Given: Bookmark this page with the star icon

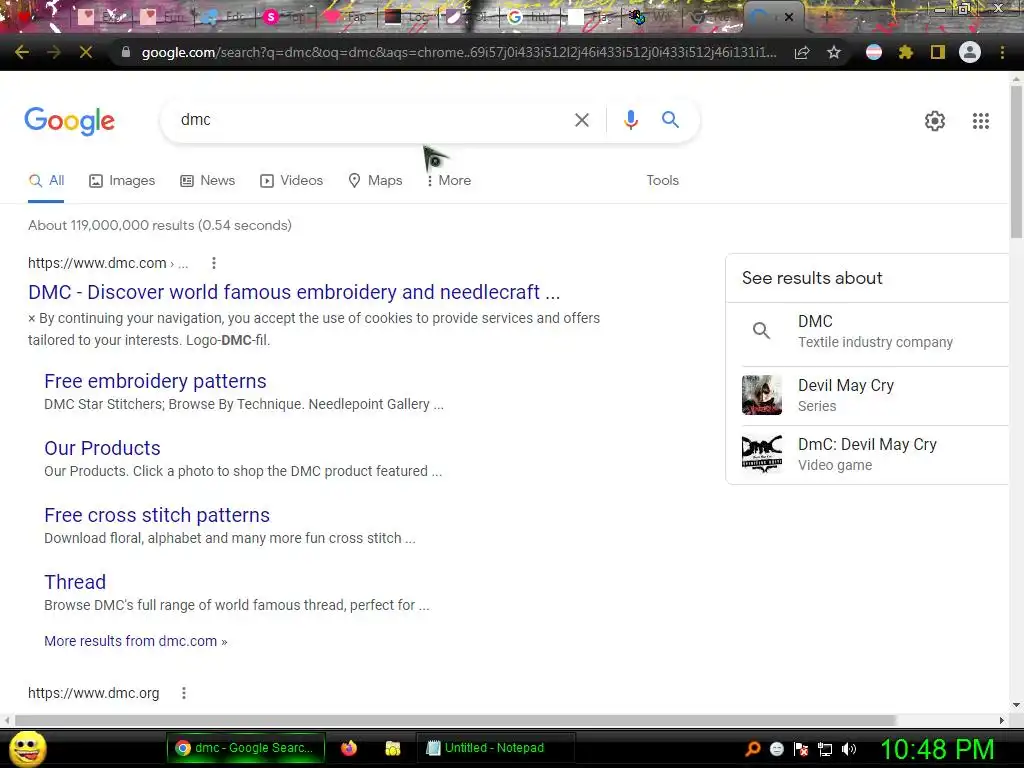Looking at the screenshot, I should point(834,52).
